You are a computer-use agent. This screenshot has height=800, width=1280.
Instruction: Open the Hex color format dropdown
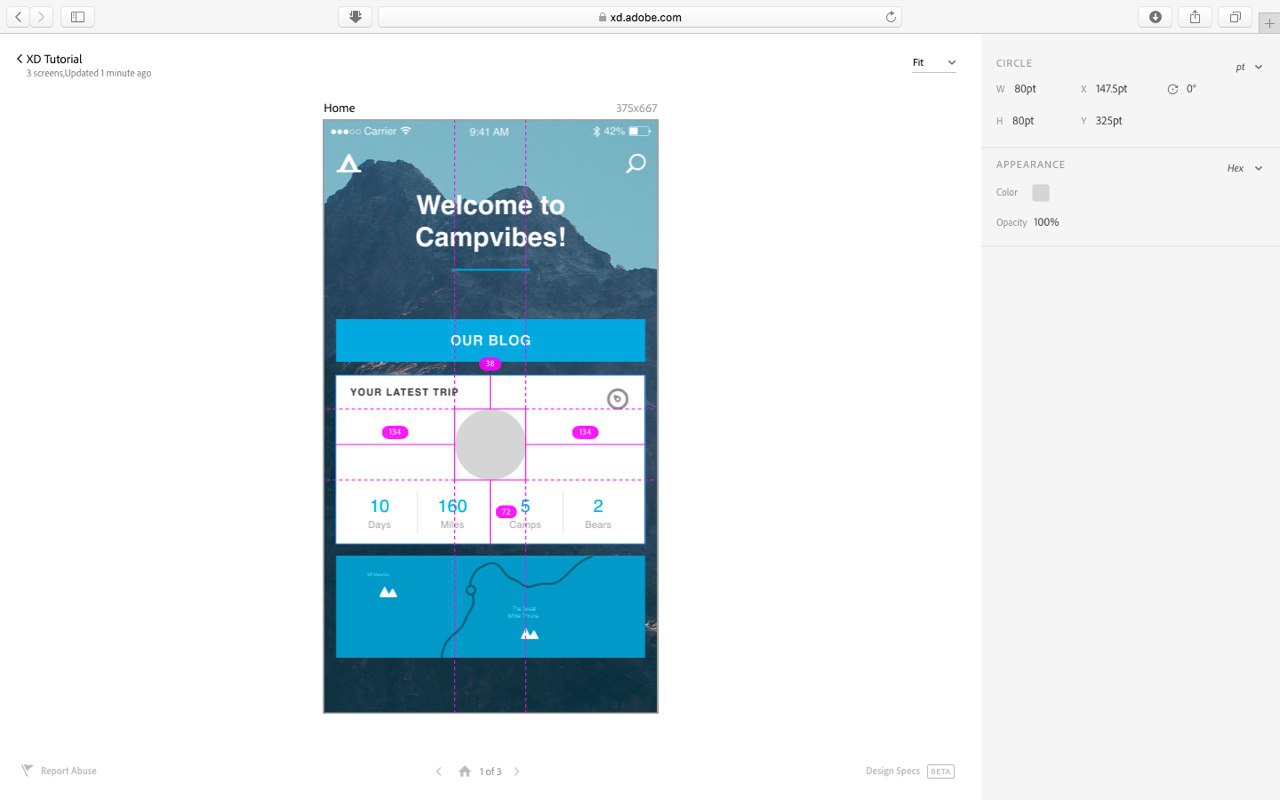(x=1245, y=168)
